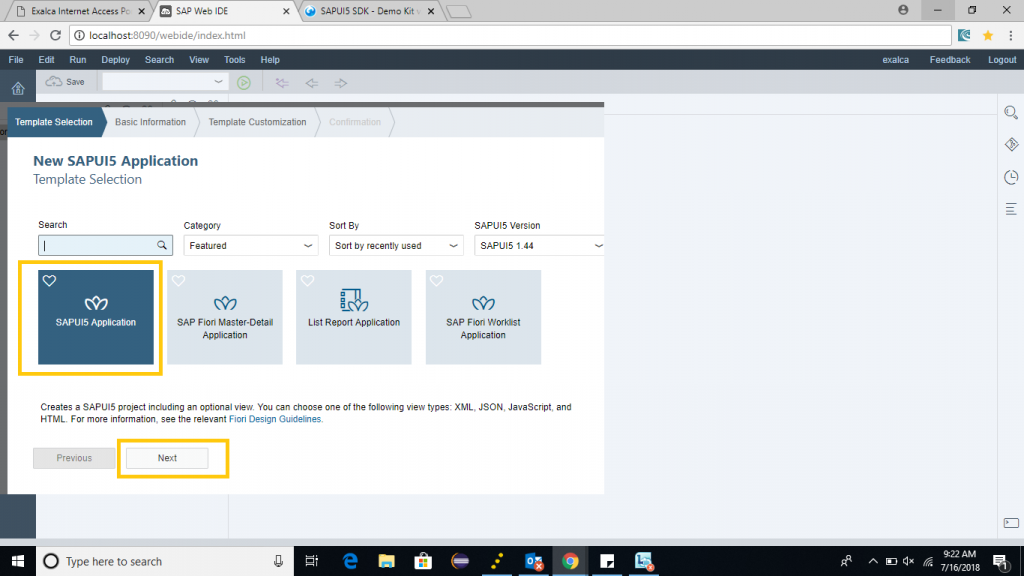Click the Next button
Image resolution: width=1024 pixels, height=576 pixels.
click(x=167, y=458)
